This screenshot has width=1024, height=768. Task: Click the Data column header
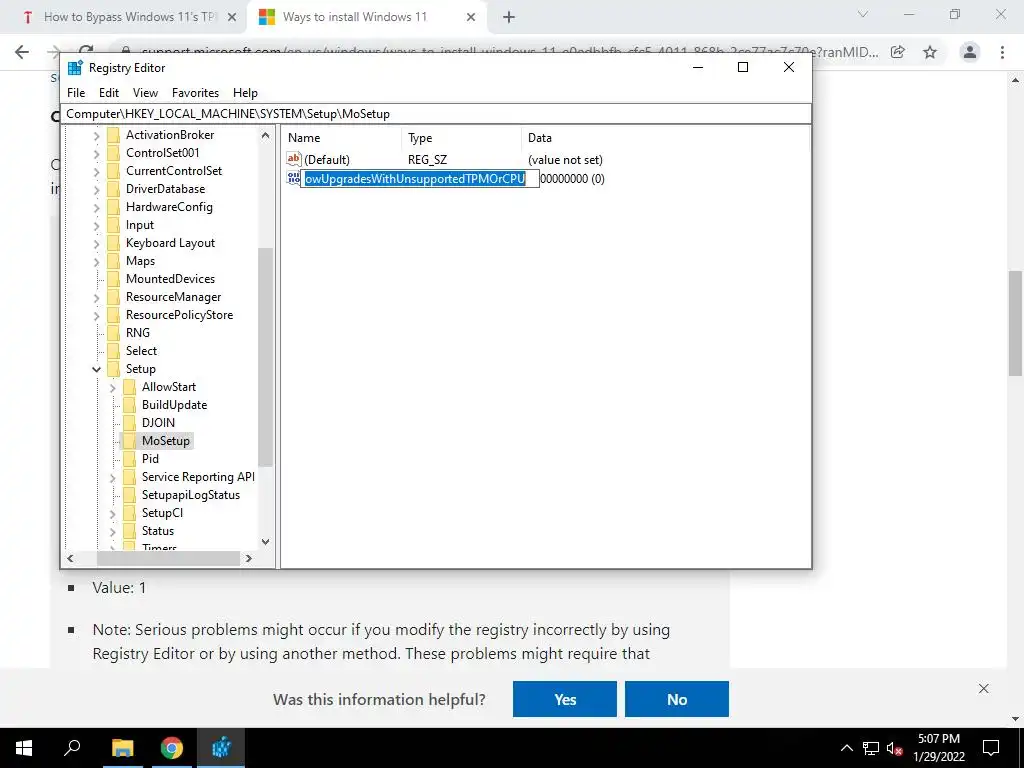click(665, 138)
